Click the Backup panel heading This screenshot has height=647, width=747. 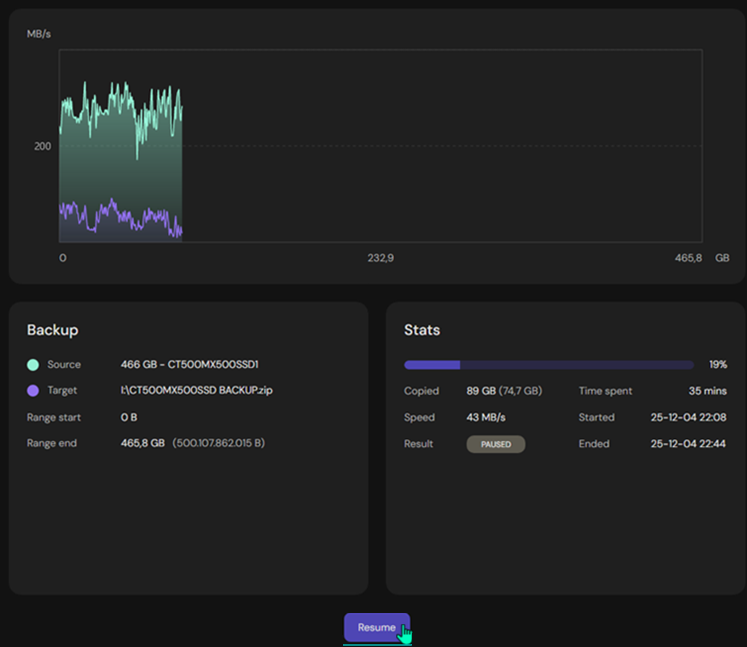[x=52, y=330]
